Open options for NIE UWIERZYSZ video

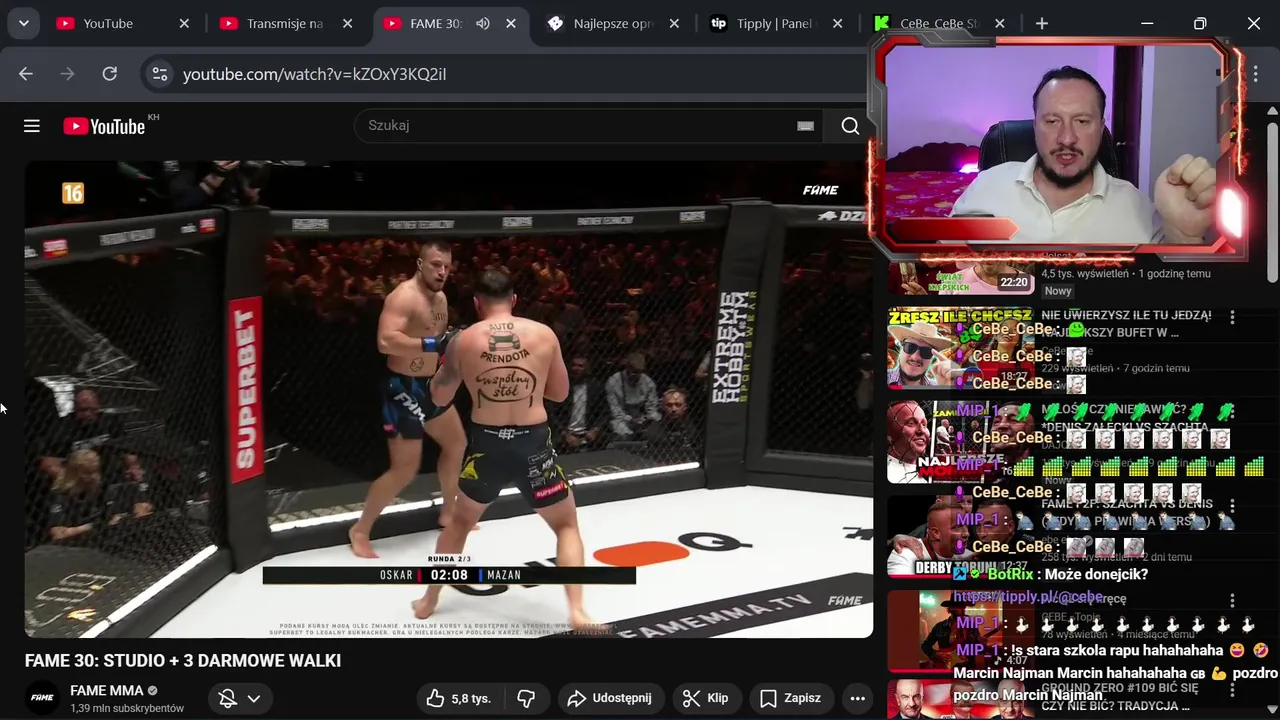pos(1232,317)
